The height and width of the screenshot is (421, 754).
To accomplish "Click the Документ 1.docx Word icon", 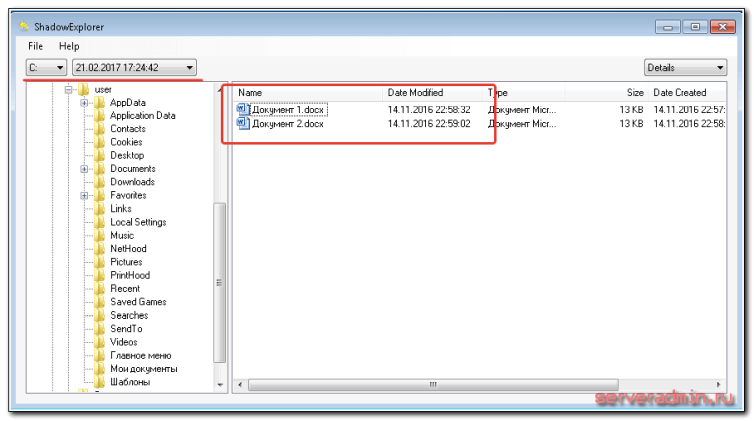I will click(x=243, y=110).
